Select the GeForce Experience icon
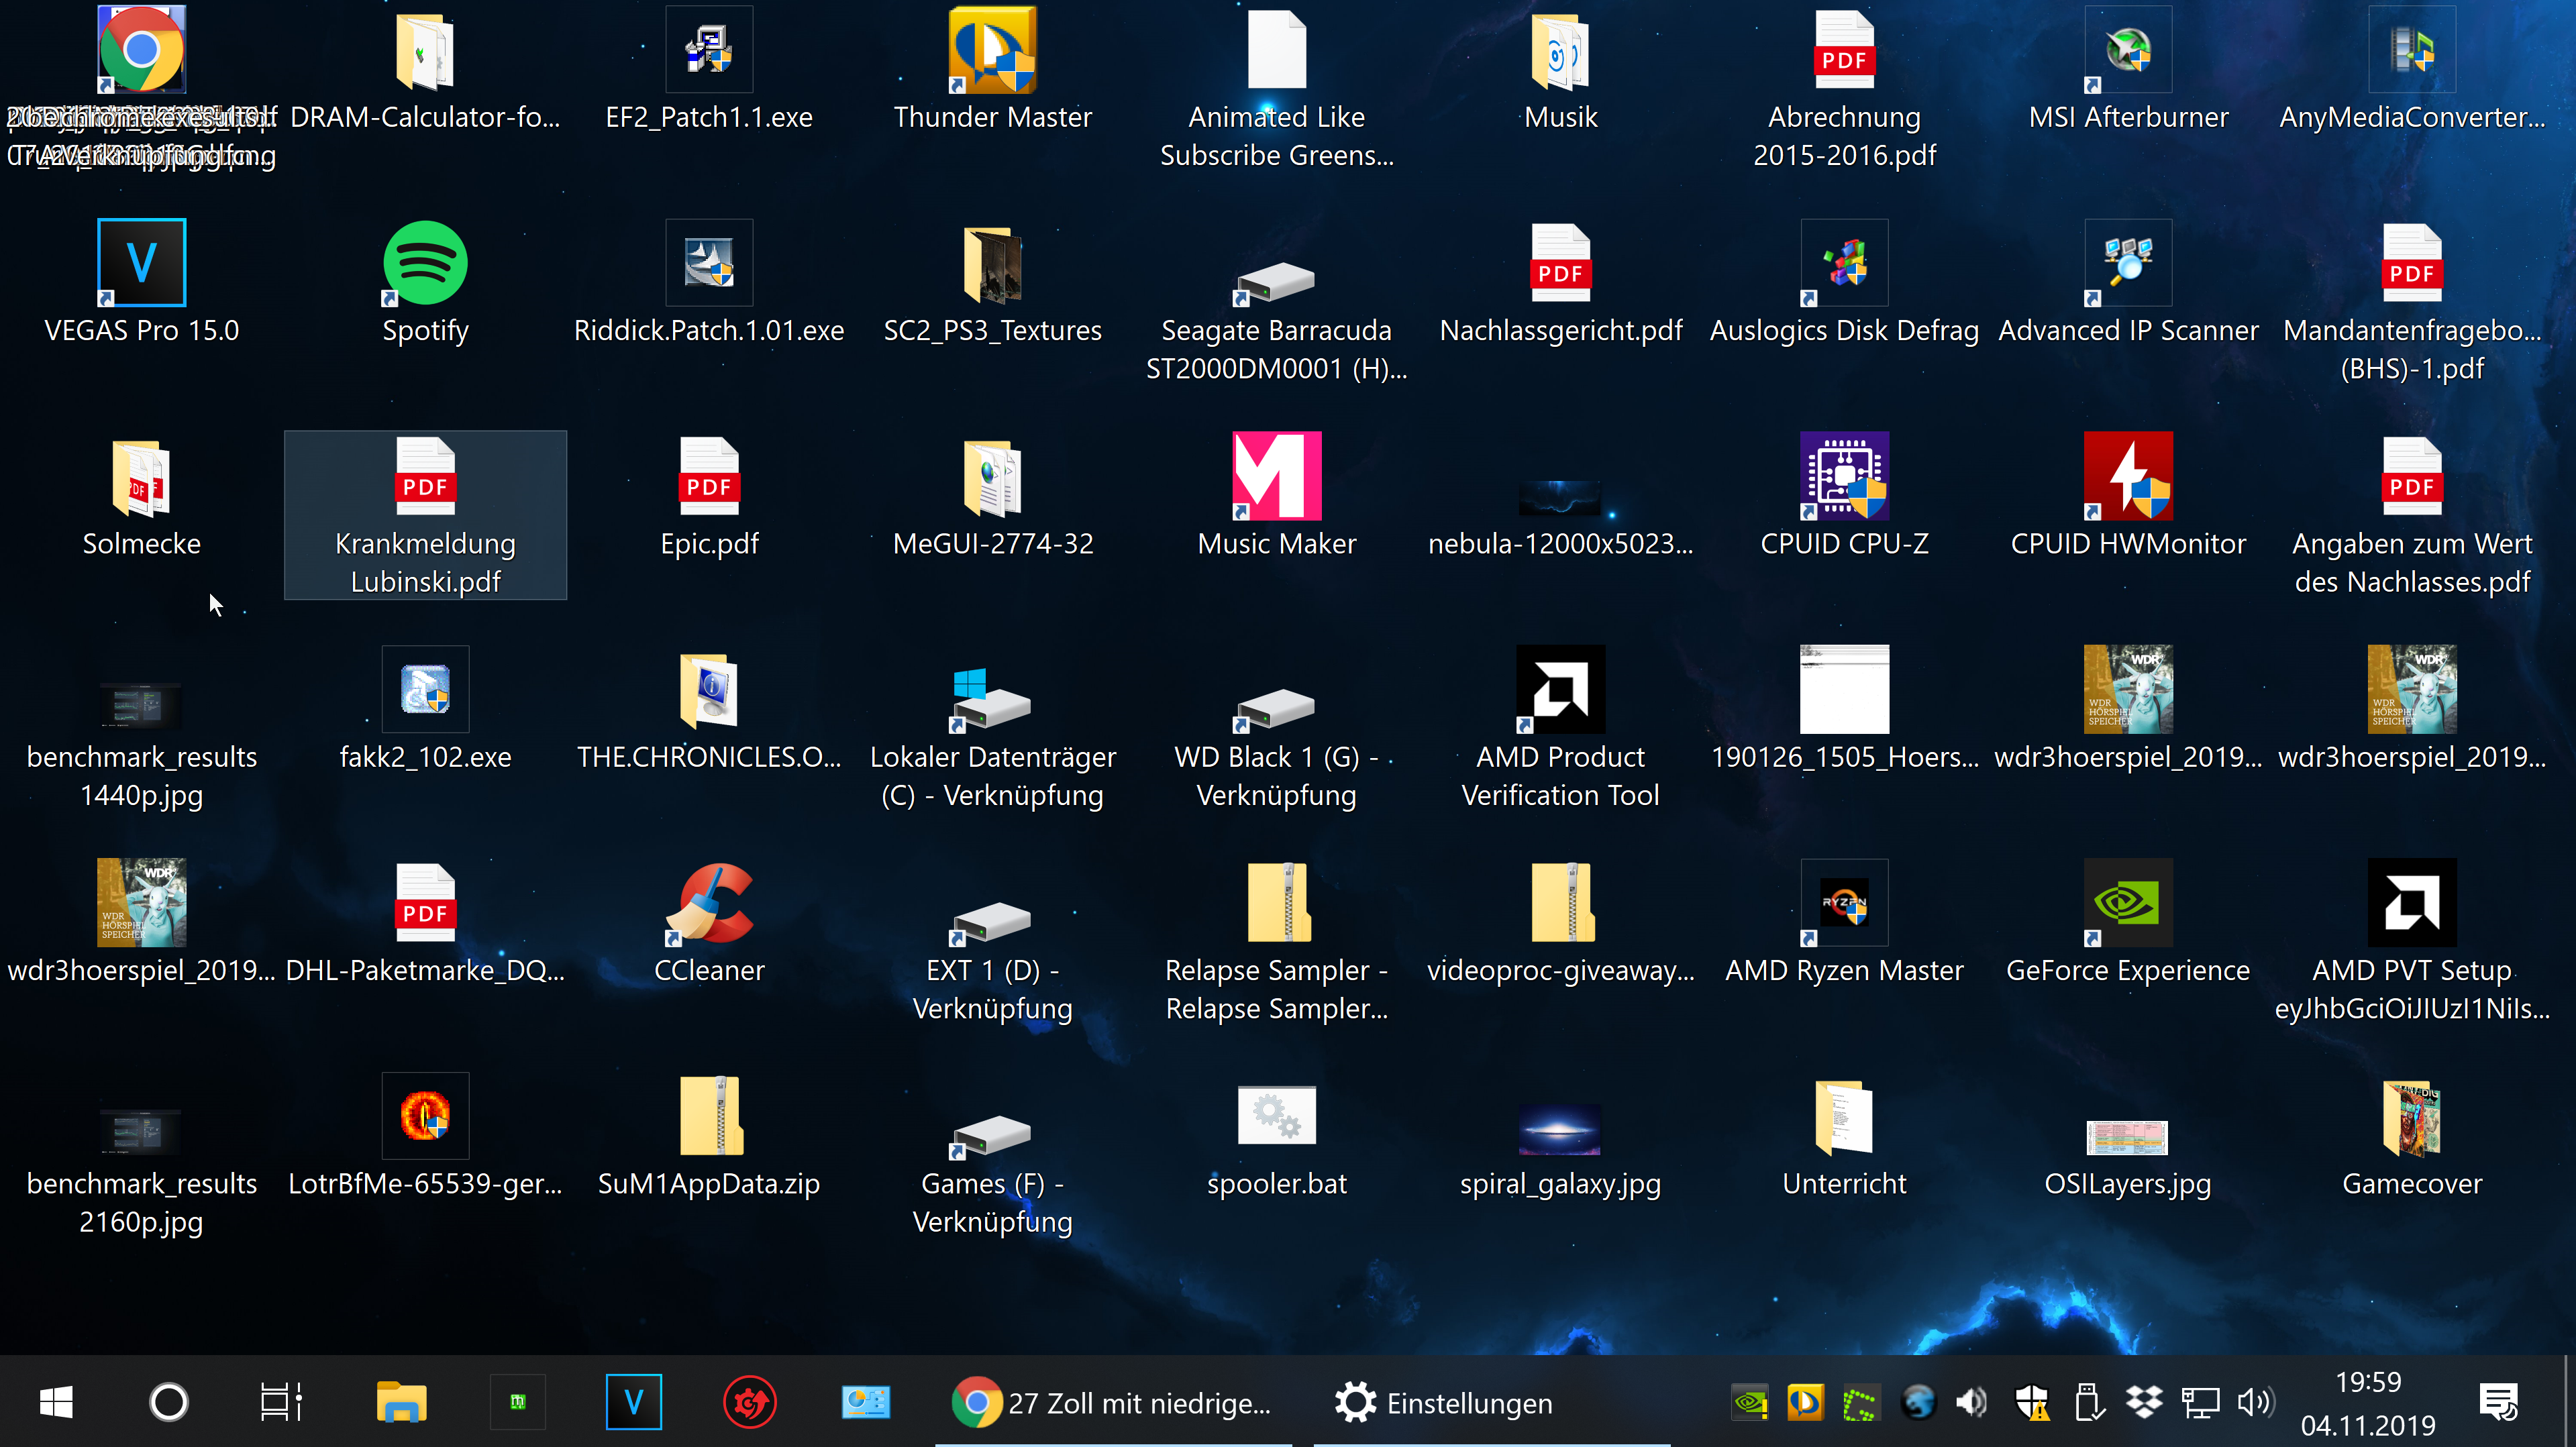The height and width of the screenshot is (1447, 2576). tap(2127, 904)
